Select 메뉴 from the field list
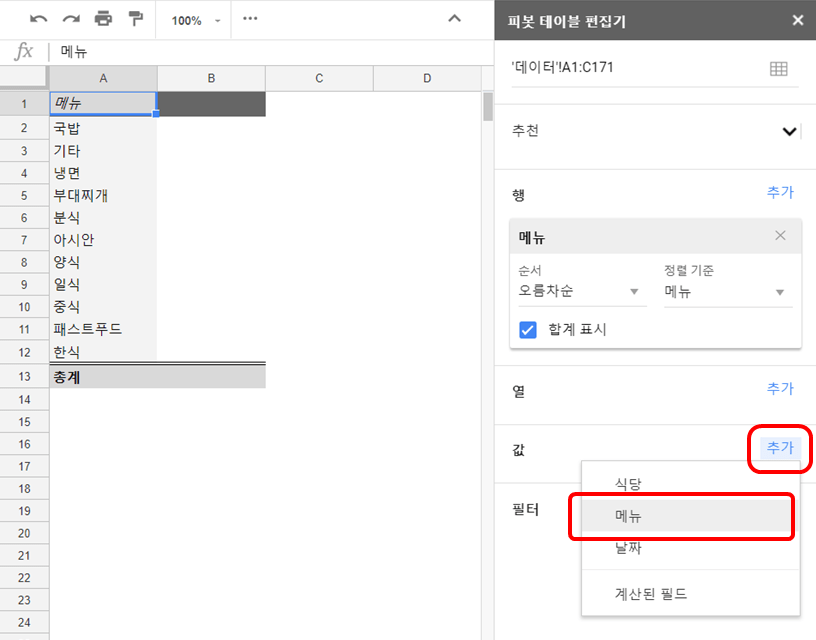816x640 pixels. pos(630,516)
